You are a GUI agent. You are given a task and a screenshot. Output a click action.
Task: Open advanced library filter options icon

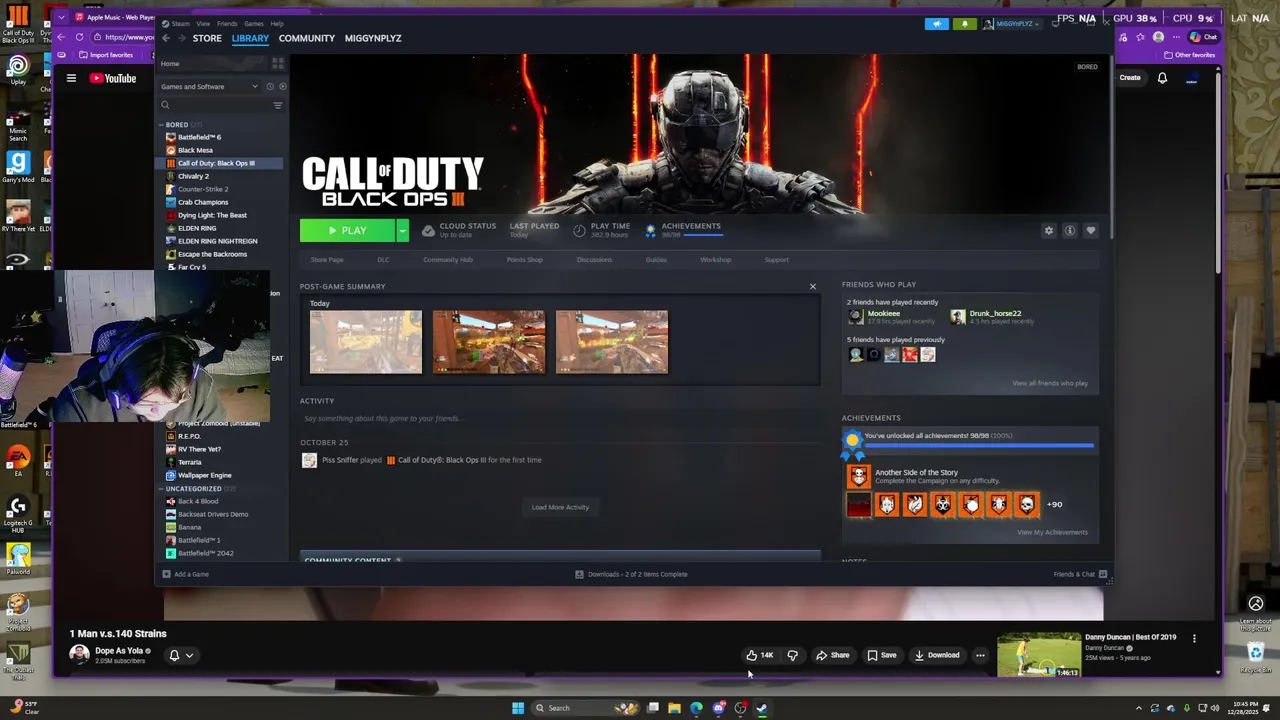click(278, 105)
